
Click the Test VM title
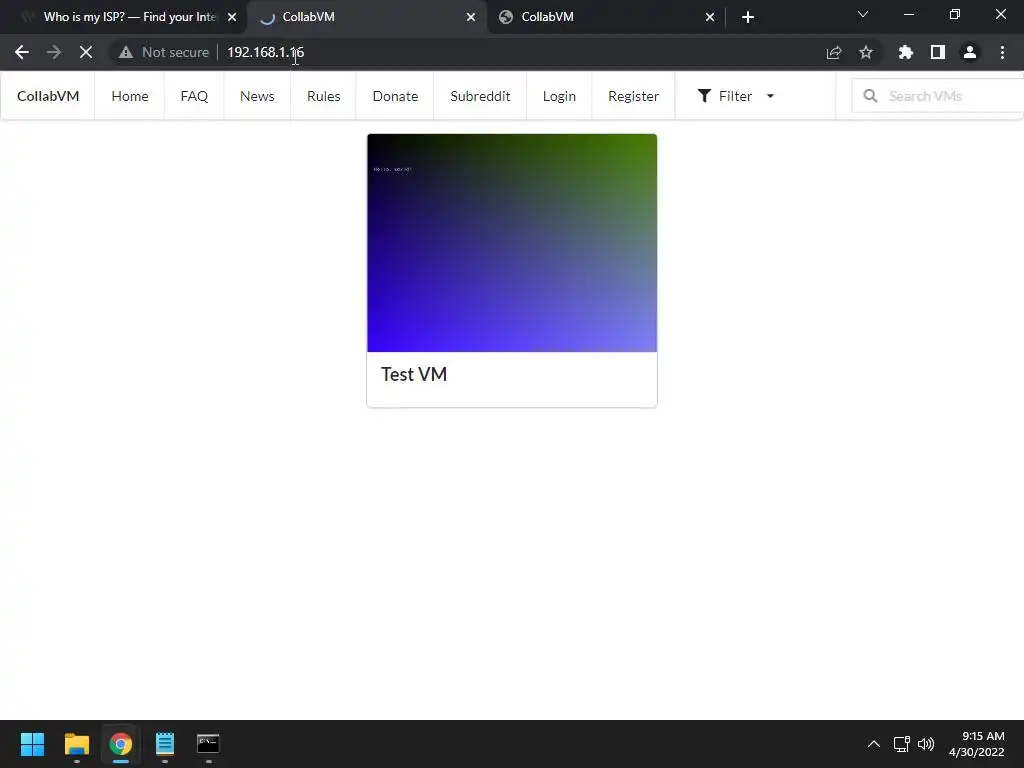point(414,374)
